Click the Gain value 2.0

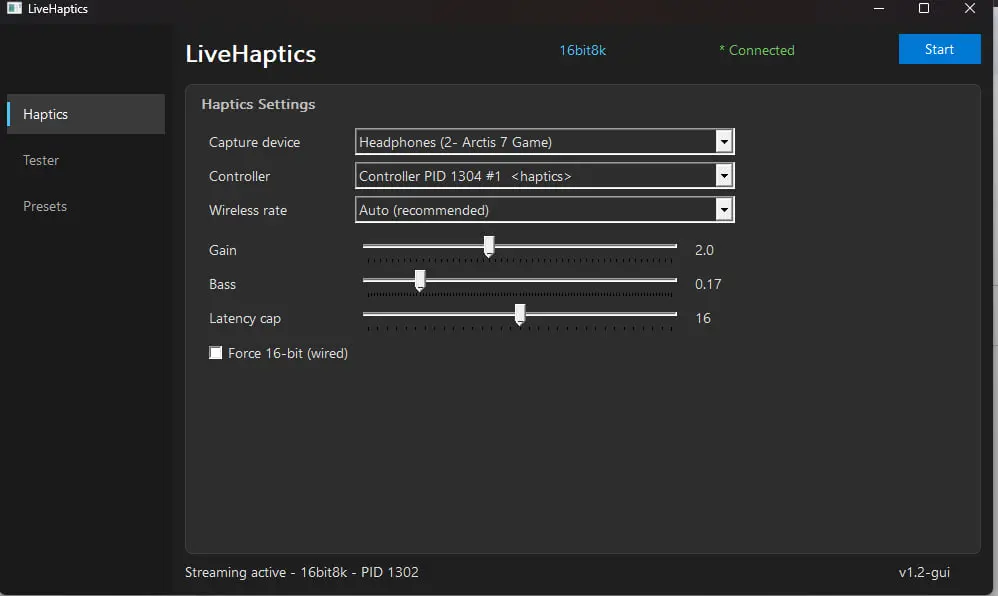(x=704, y=250)
